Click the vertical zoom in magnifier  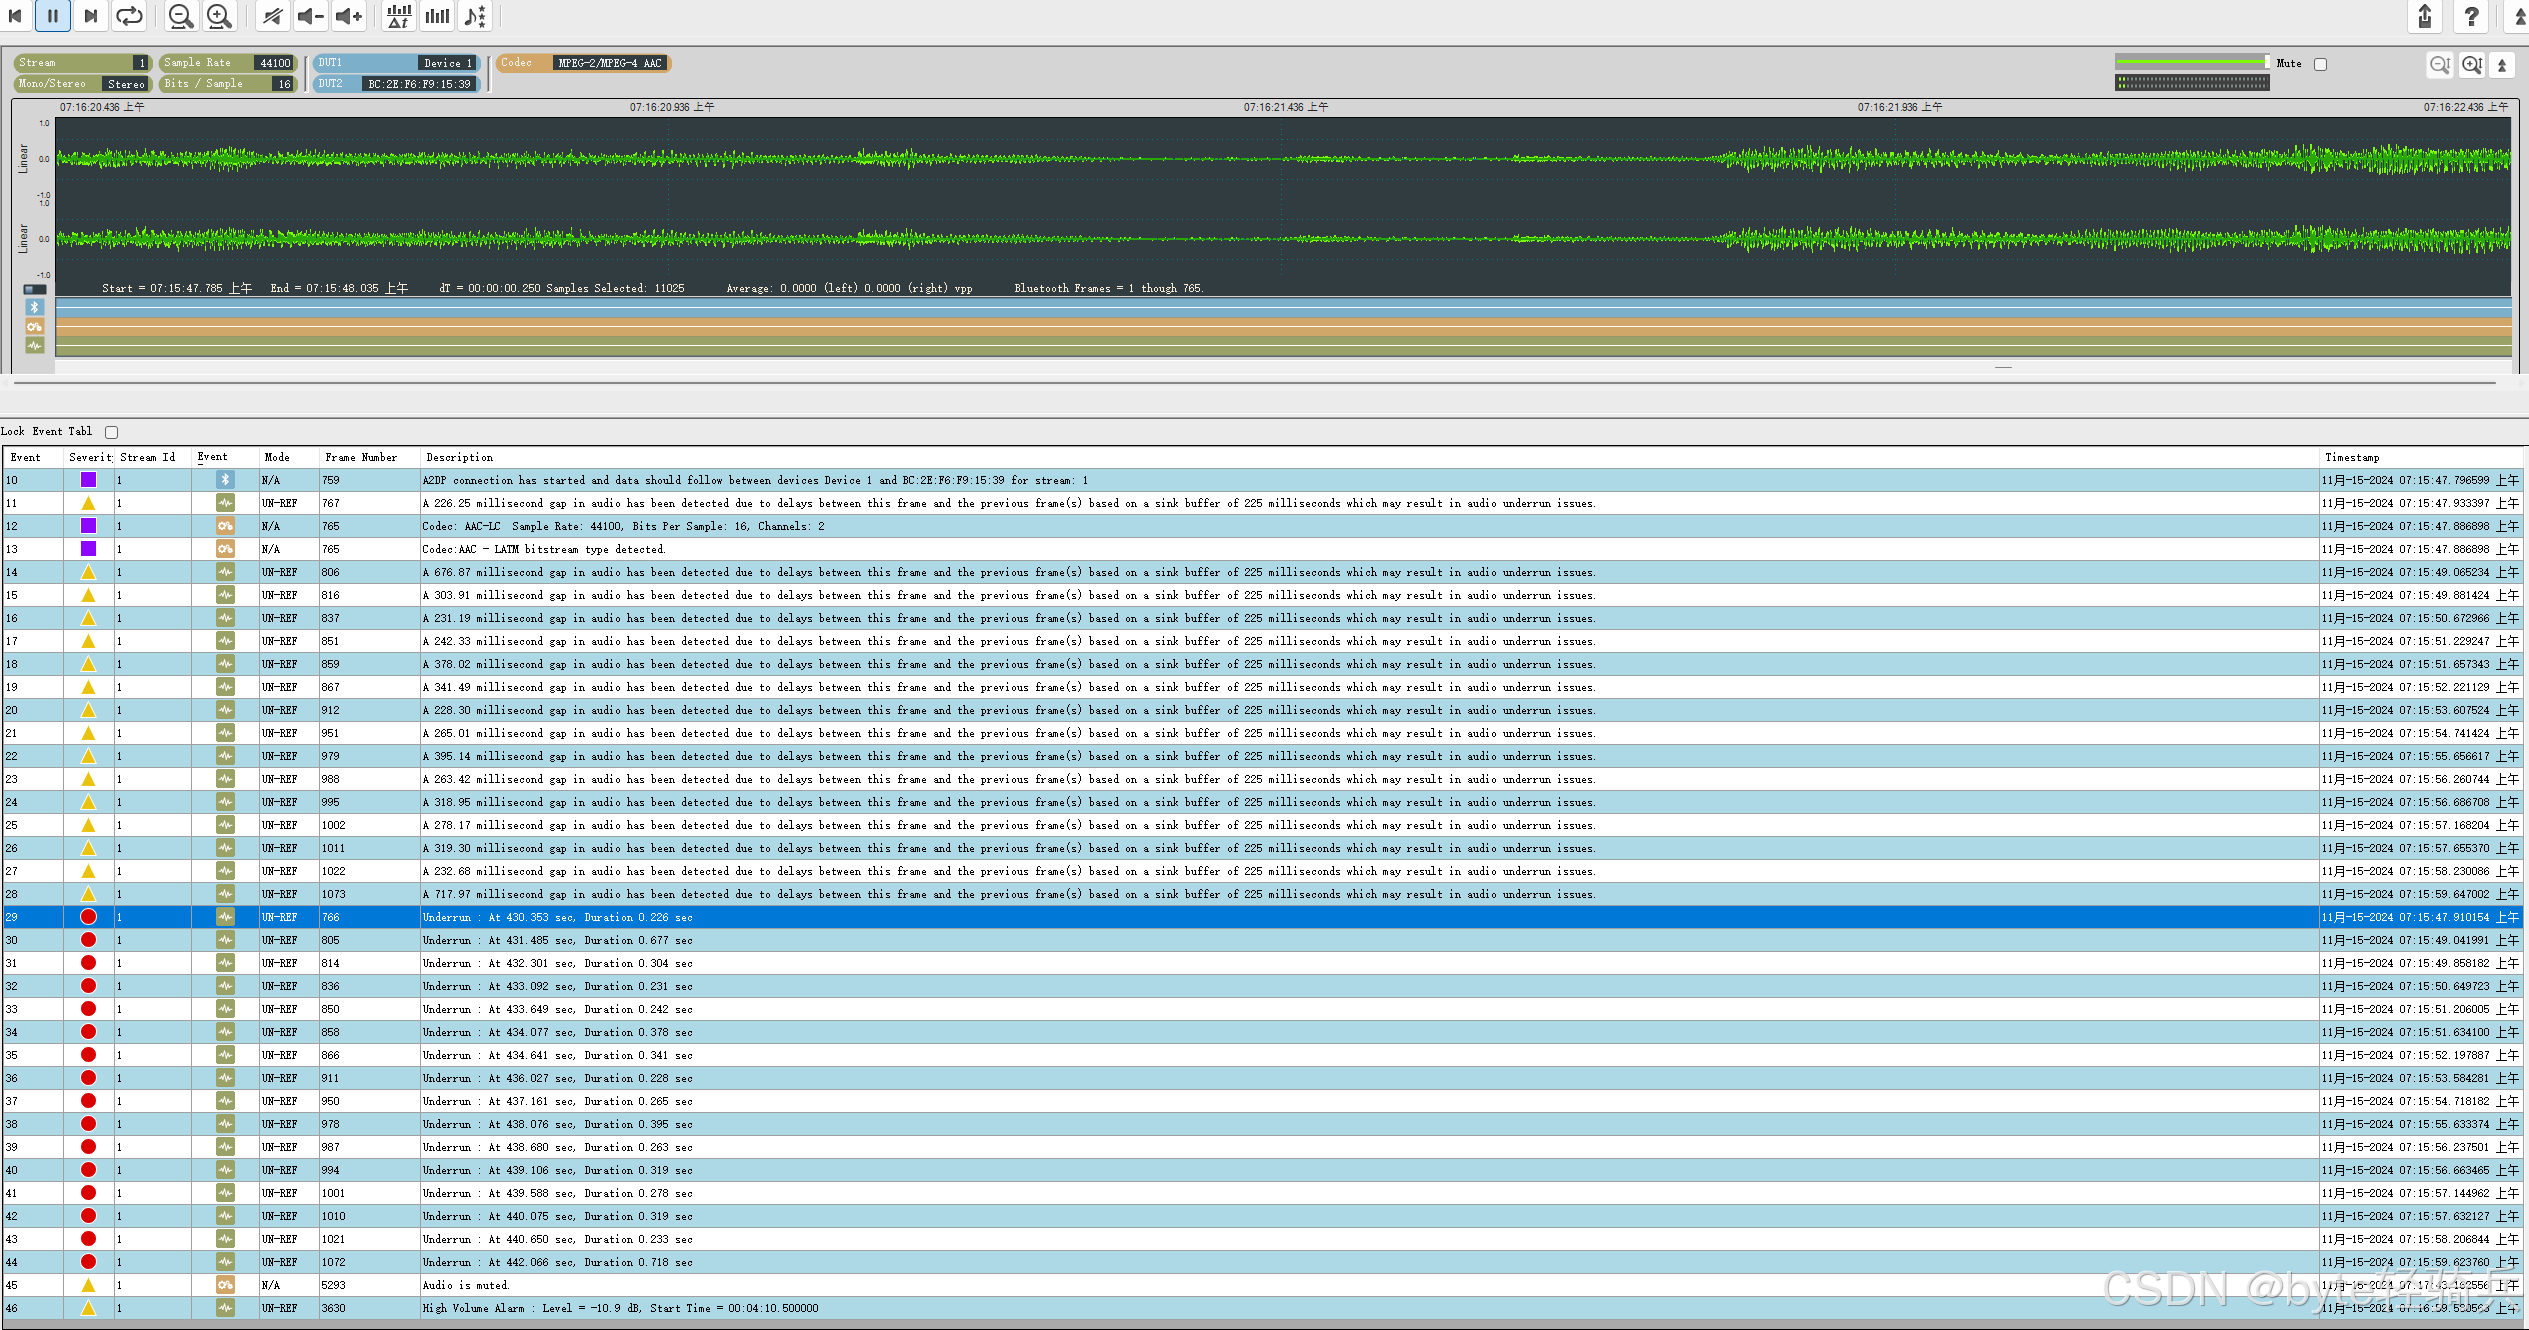(x=2472, y=65)
